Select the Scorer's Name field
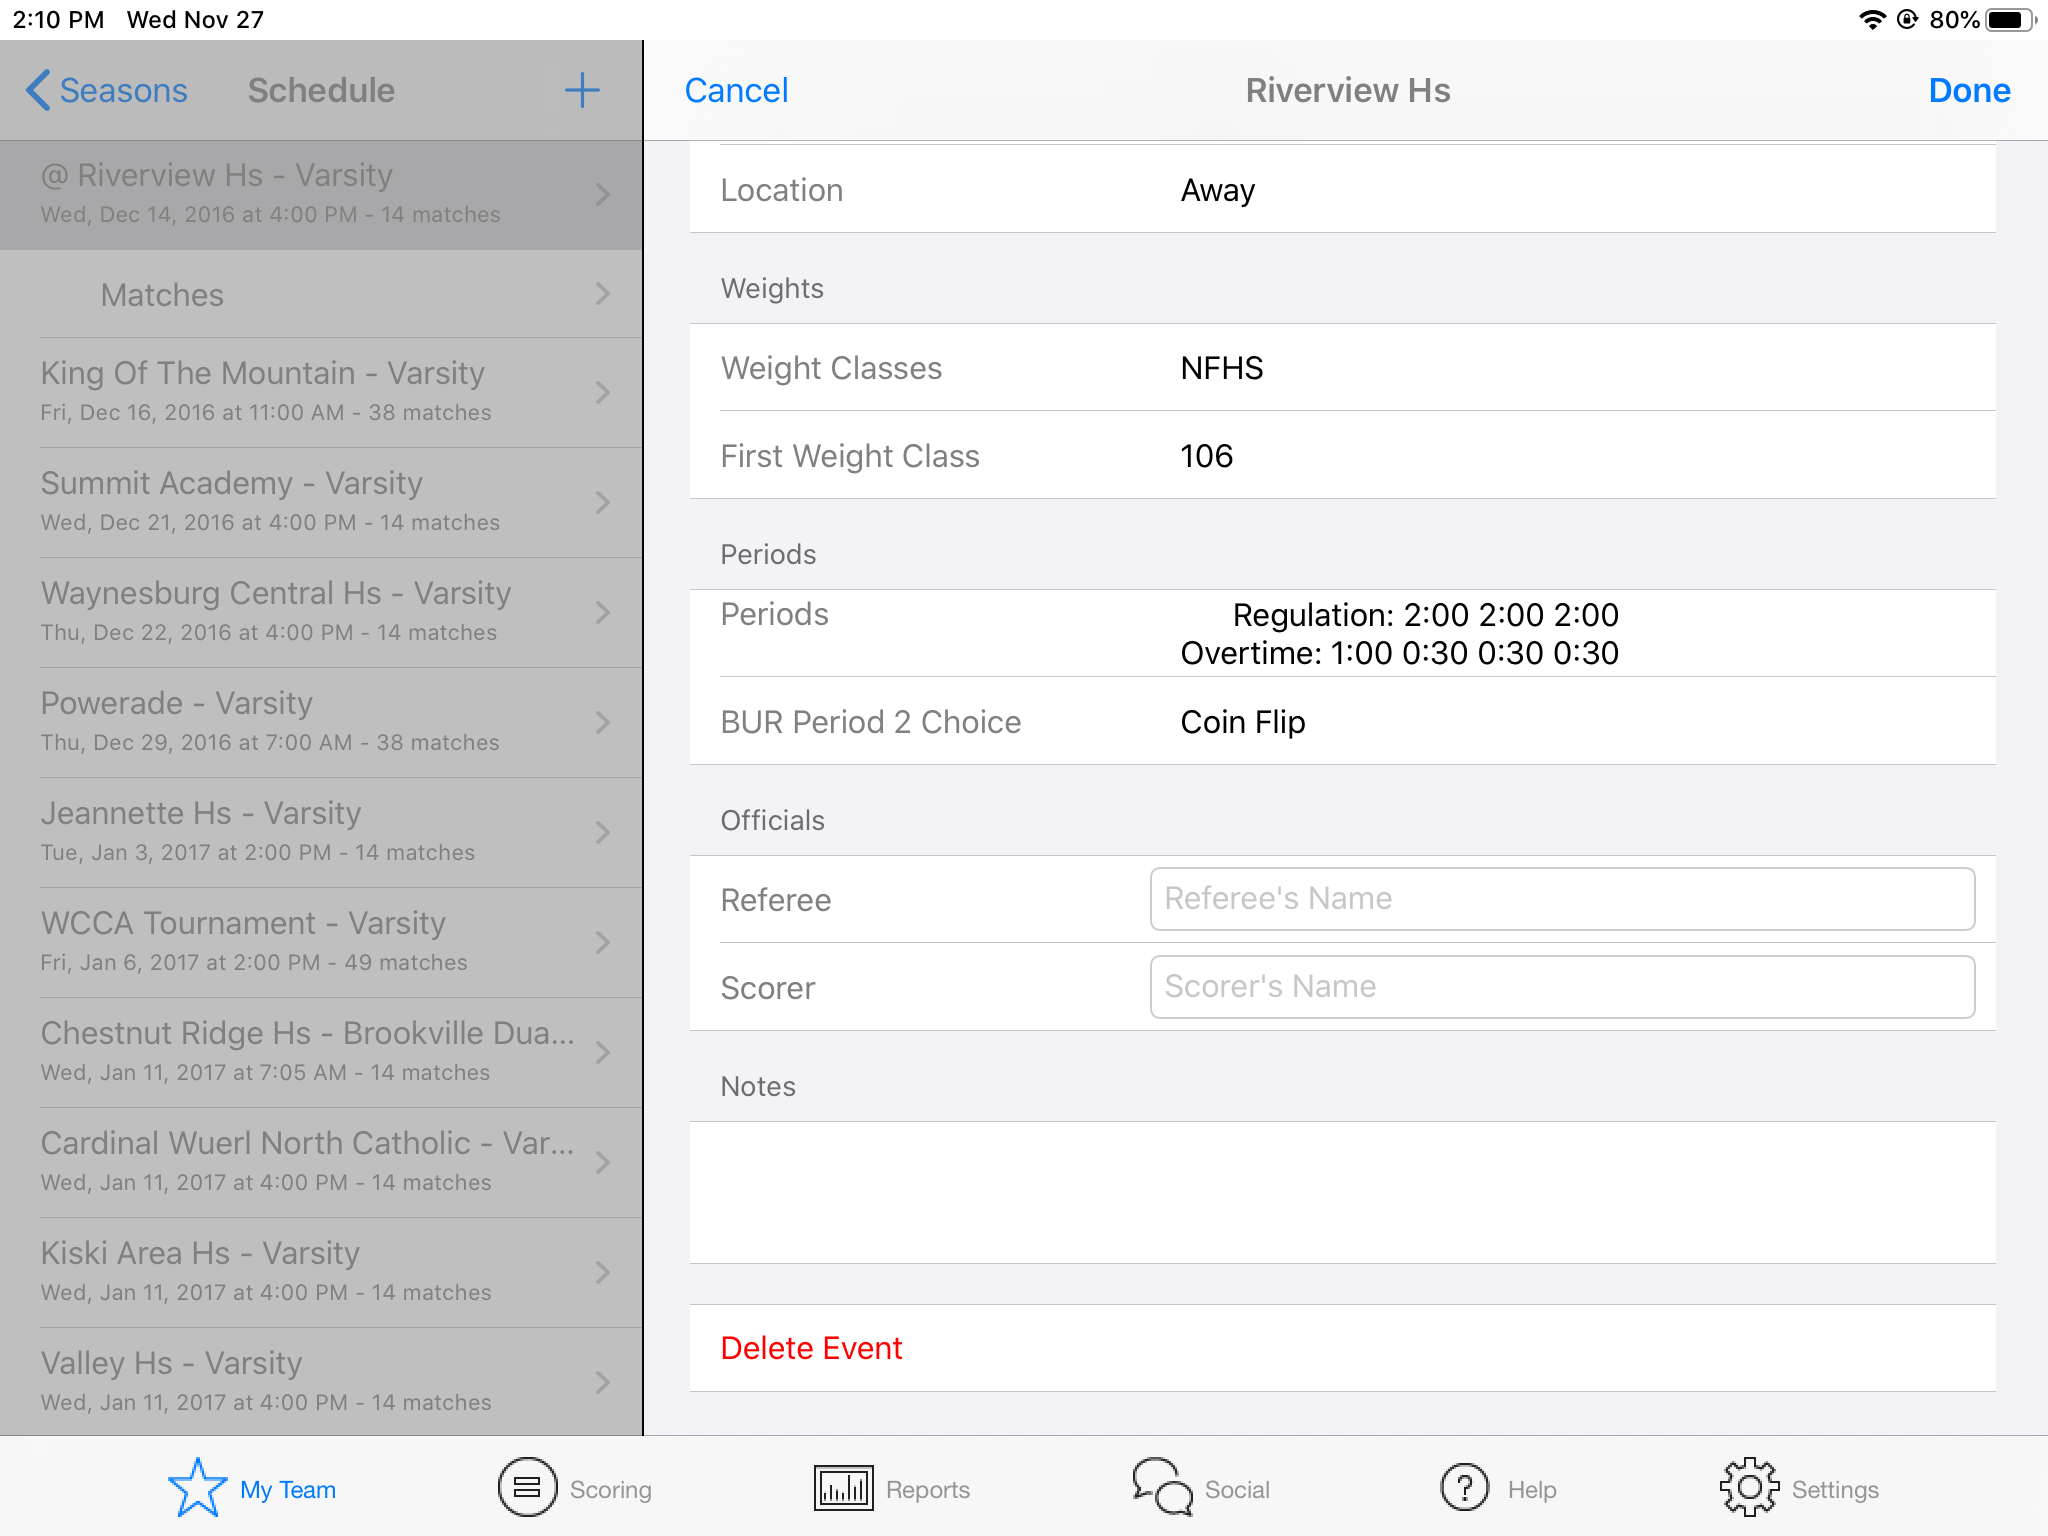This screenshot has width=2048, height=1536. click(1562, 987)
